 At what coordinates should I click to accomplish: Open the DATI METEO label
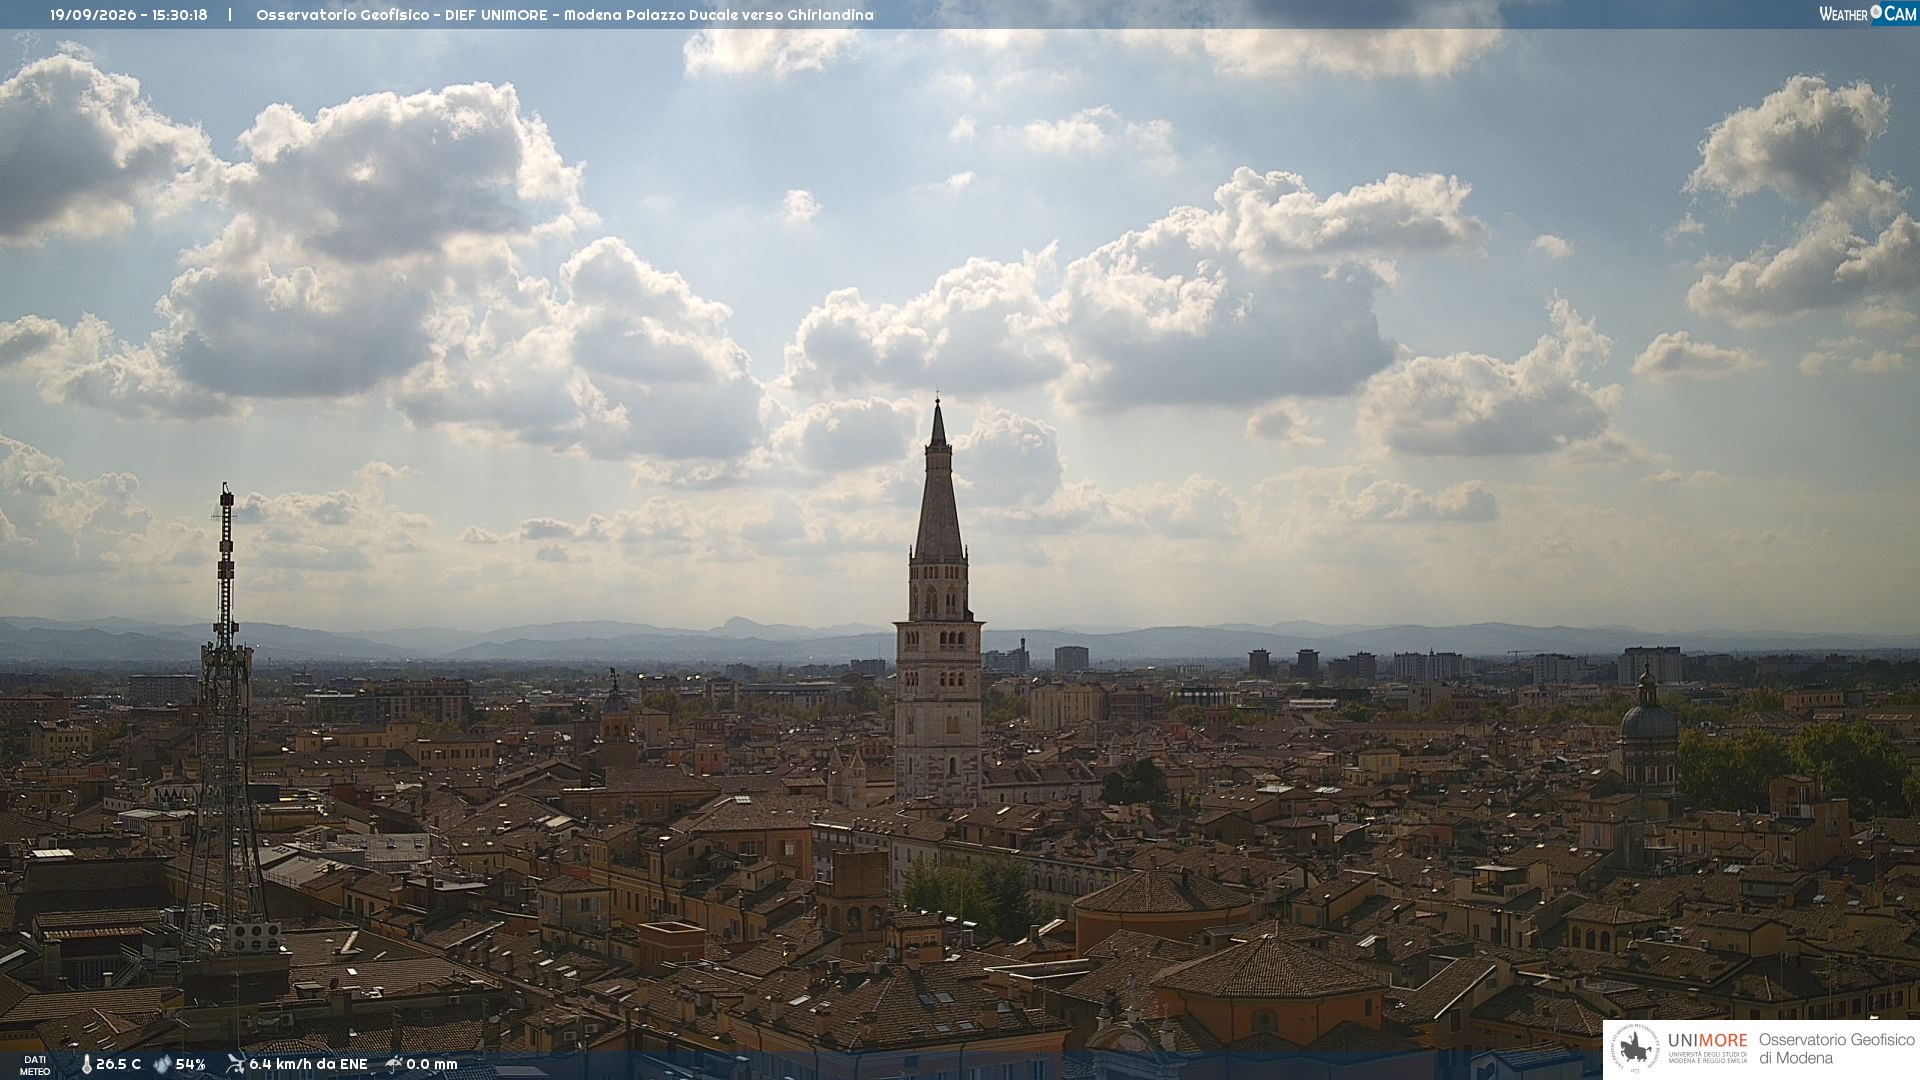pos(35,1065)
